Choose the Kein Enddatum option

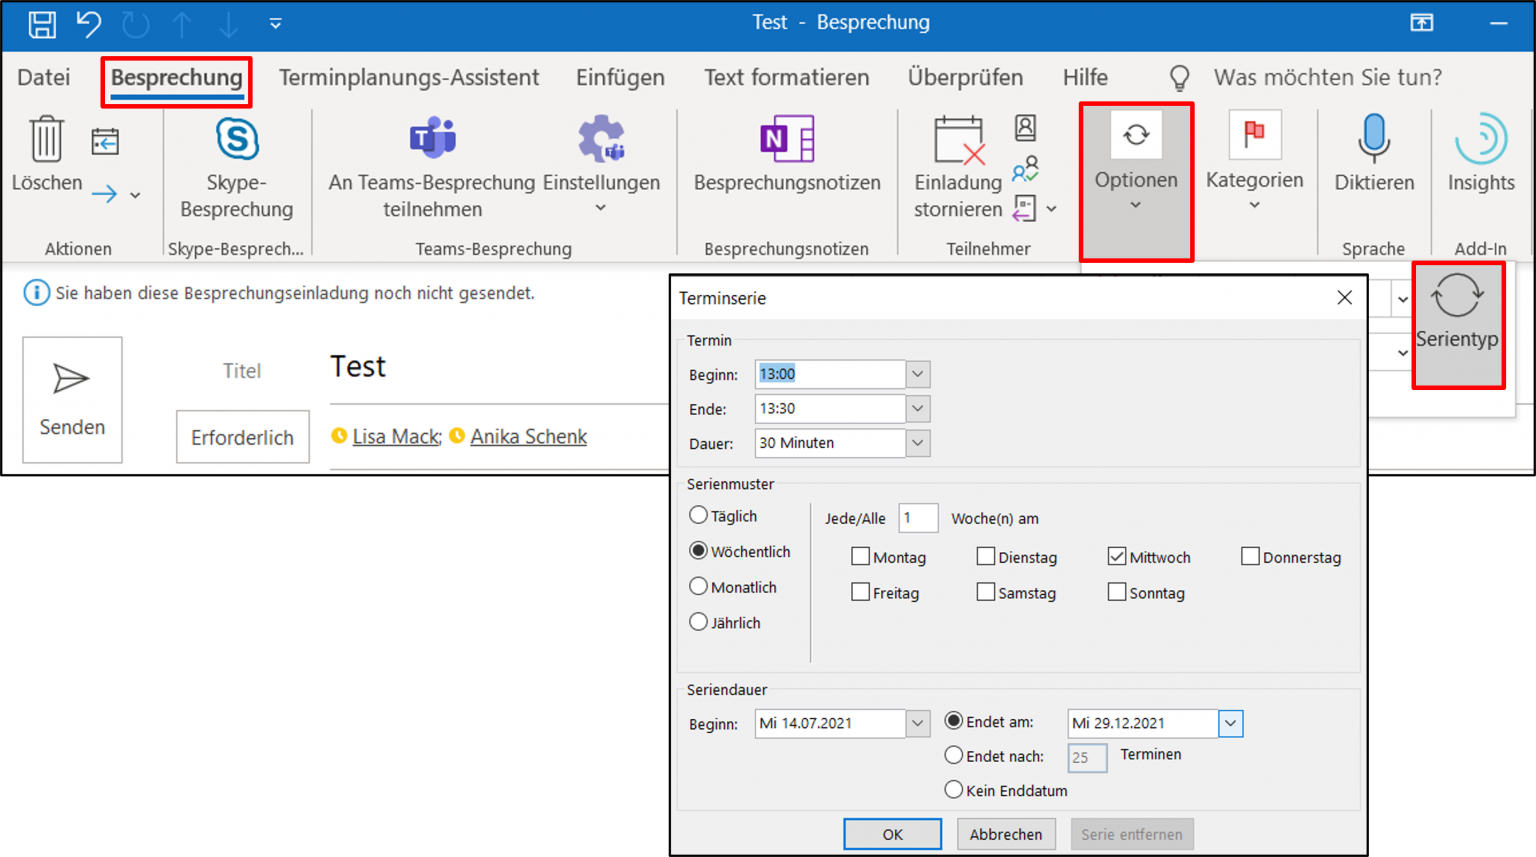click(954, 790)
